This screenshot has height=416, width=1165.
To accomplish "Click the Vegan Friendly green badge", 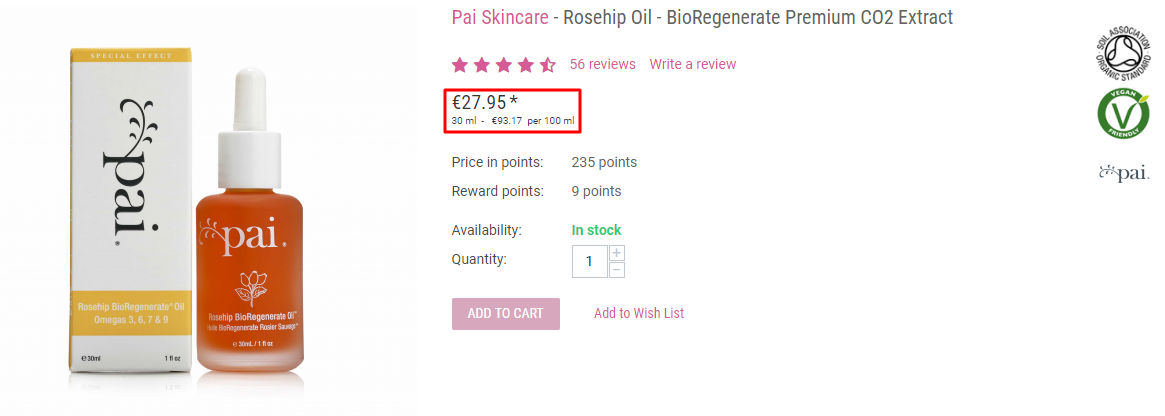I will [x=1123, y=114].
